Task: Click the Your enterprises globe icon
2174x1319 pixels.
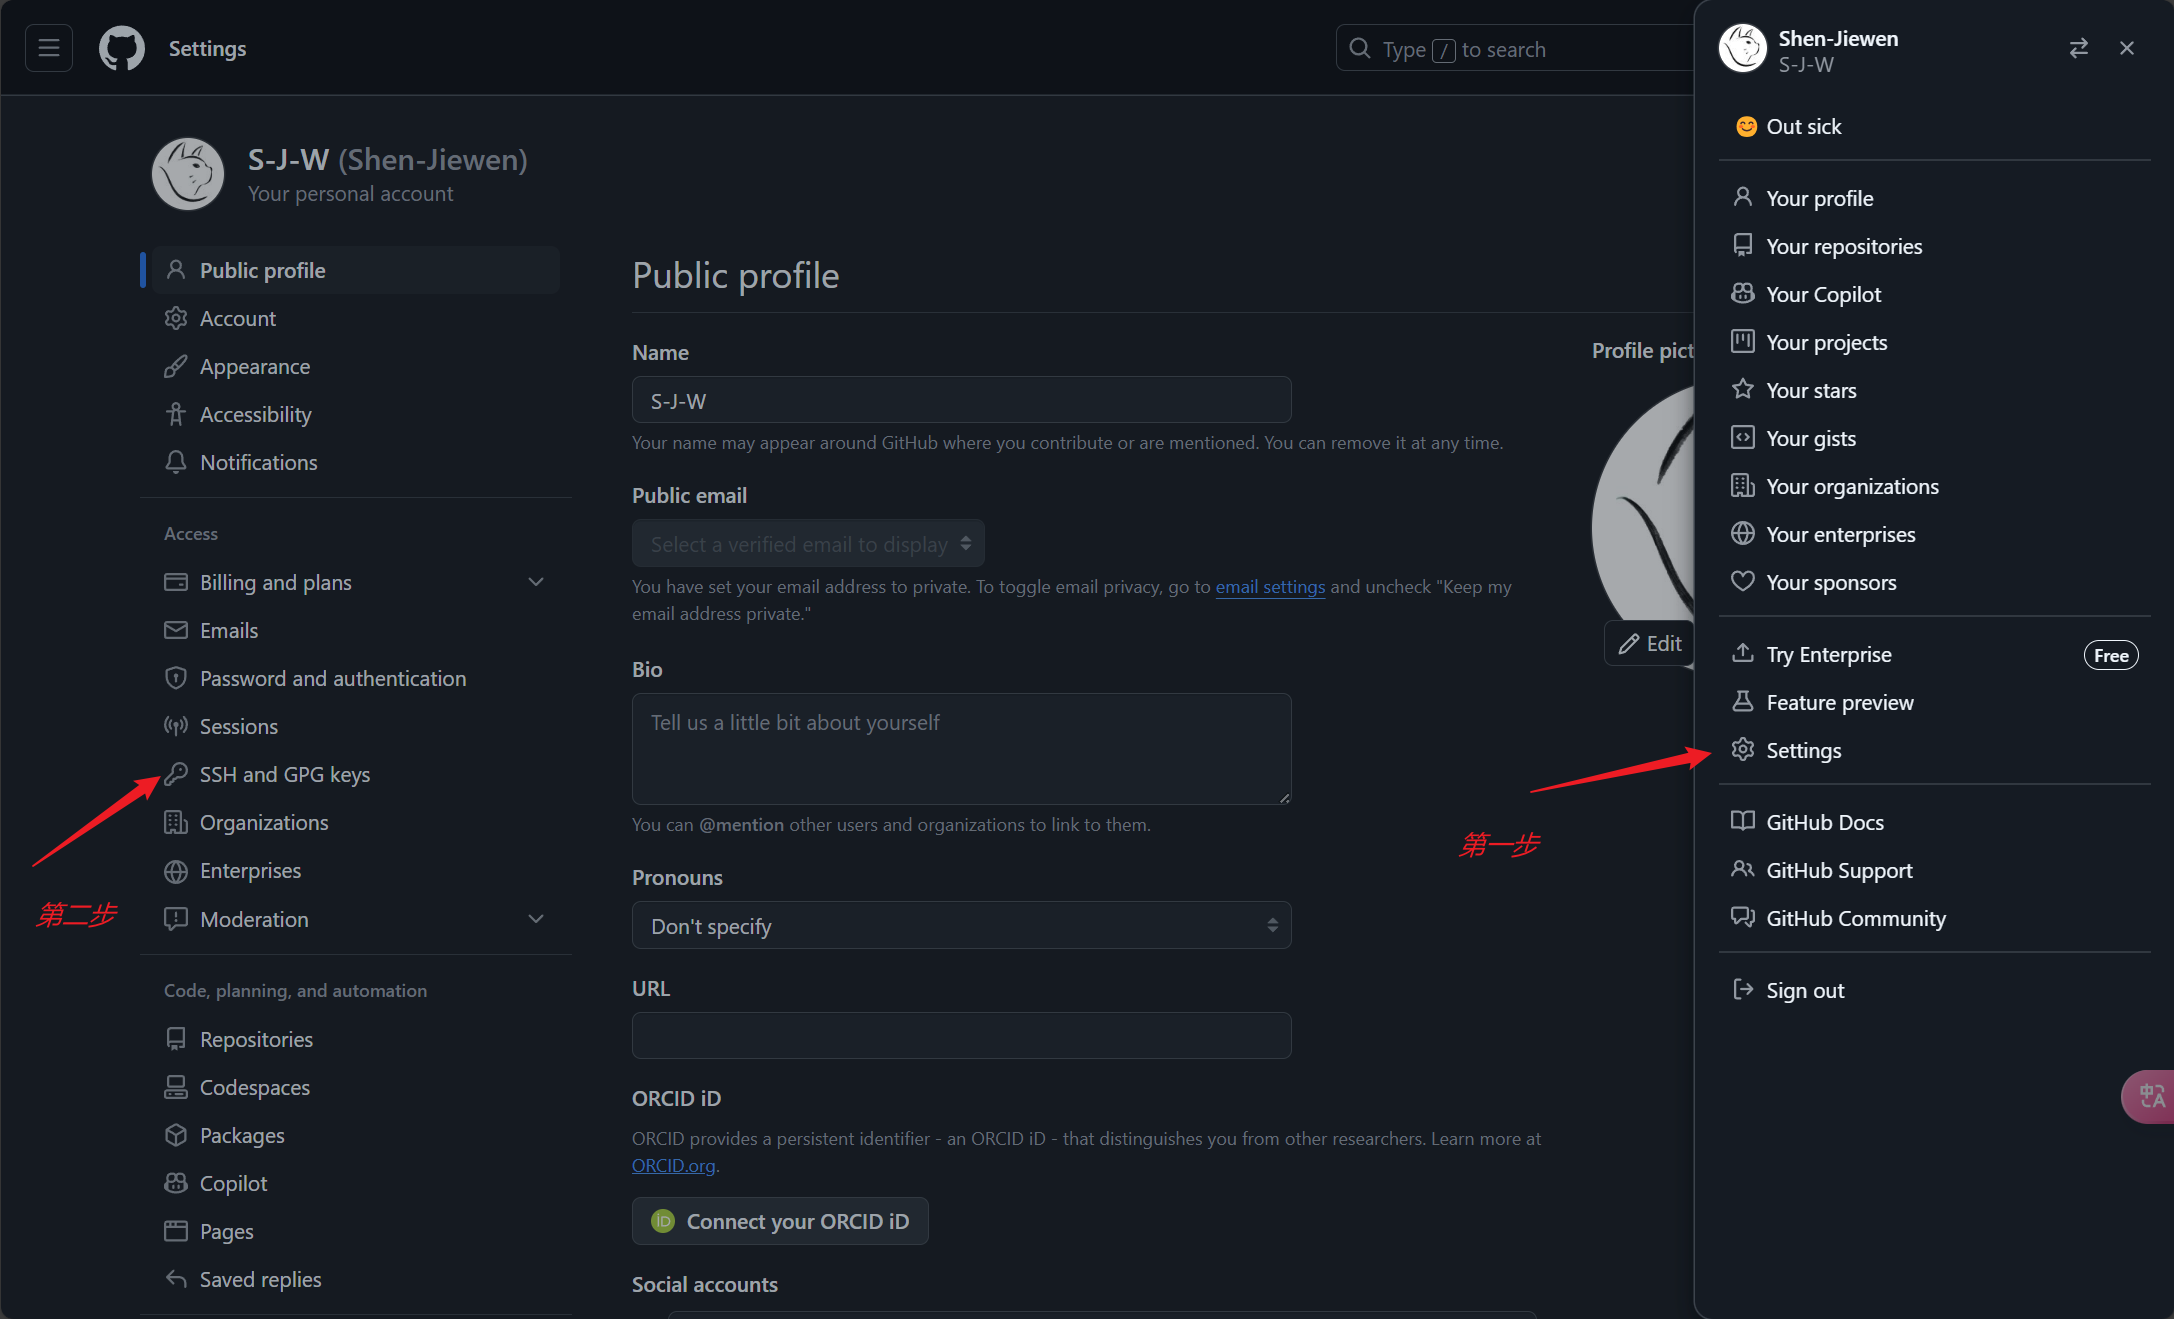Action: point(1742,534)
